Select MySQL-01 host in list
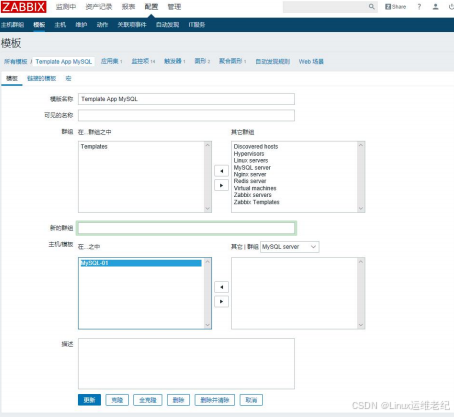The height and width of the screenshot is (417, 454). tap(141, 263)
